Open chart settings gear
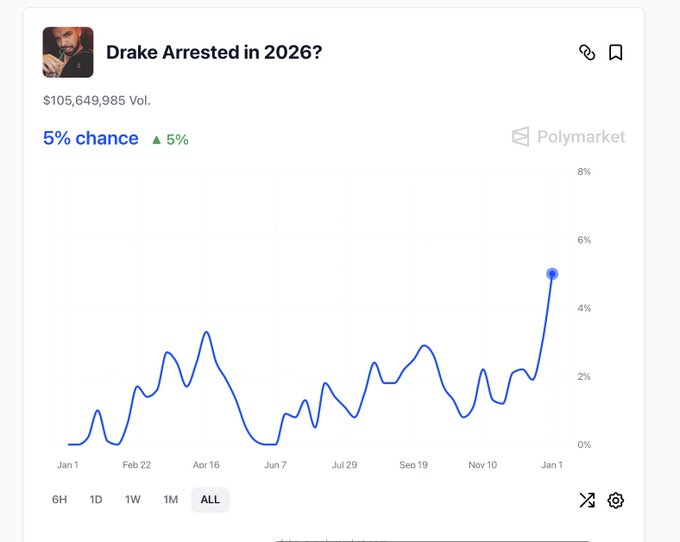The height and width of the screenshot is (542, 680). click(x=616, y=500)
